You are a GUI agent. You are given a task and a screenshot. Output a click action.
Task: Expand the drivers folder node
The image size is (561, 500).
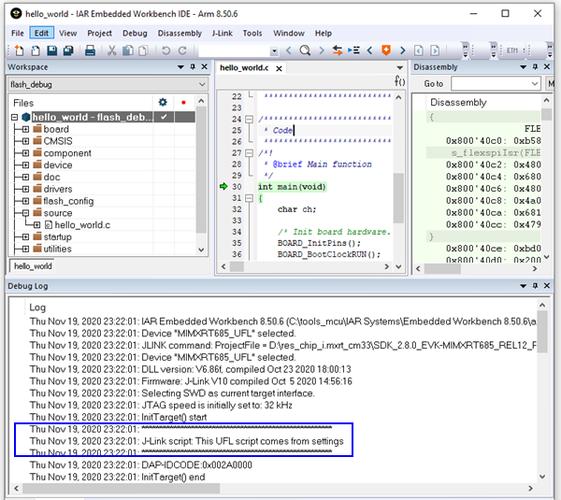(x=25, y=189)
